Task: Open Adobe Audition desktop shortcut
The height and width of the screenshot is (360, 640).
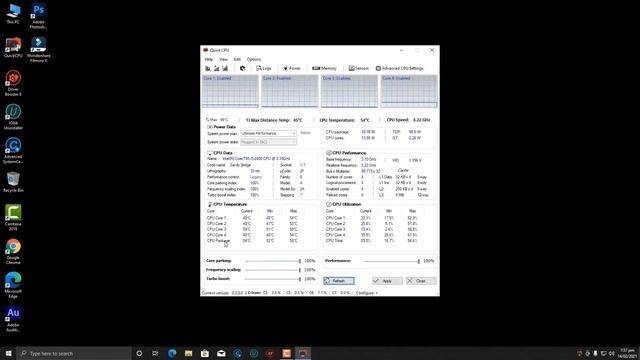Action: tap(13, 319)
